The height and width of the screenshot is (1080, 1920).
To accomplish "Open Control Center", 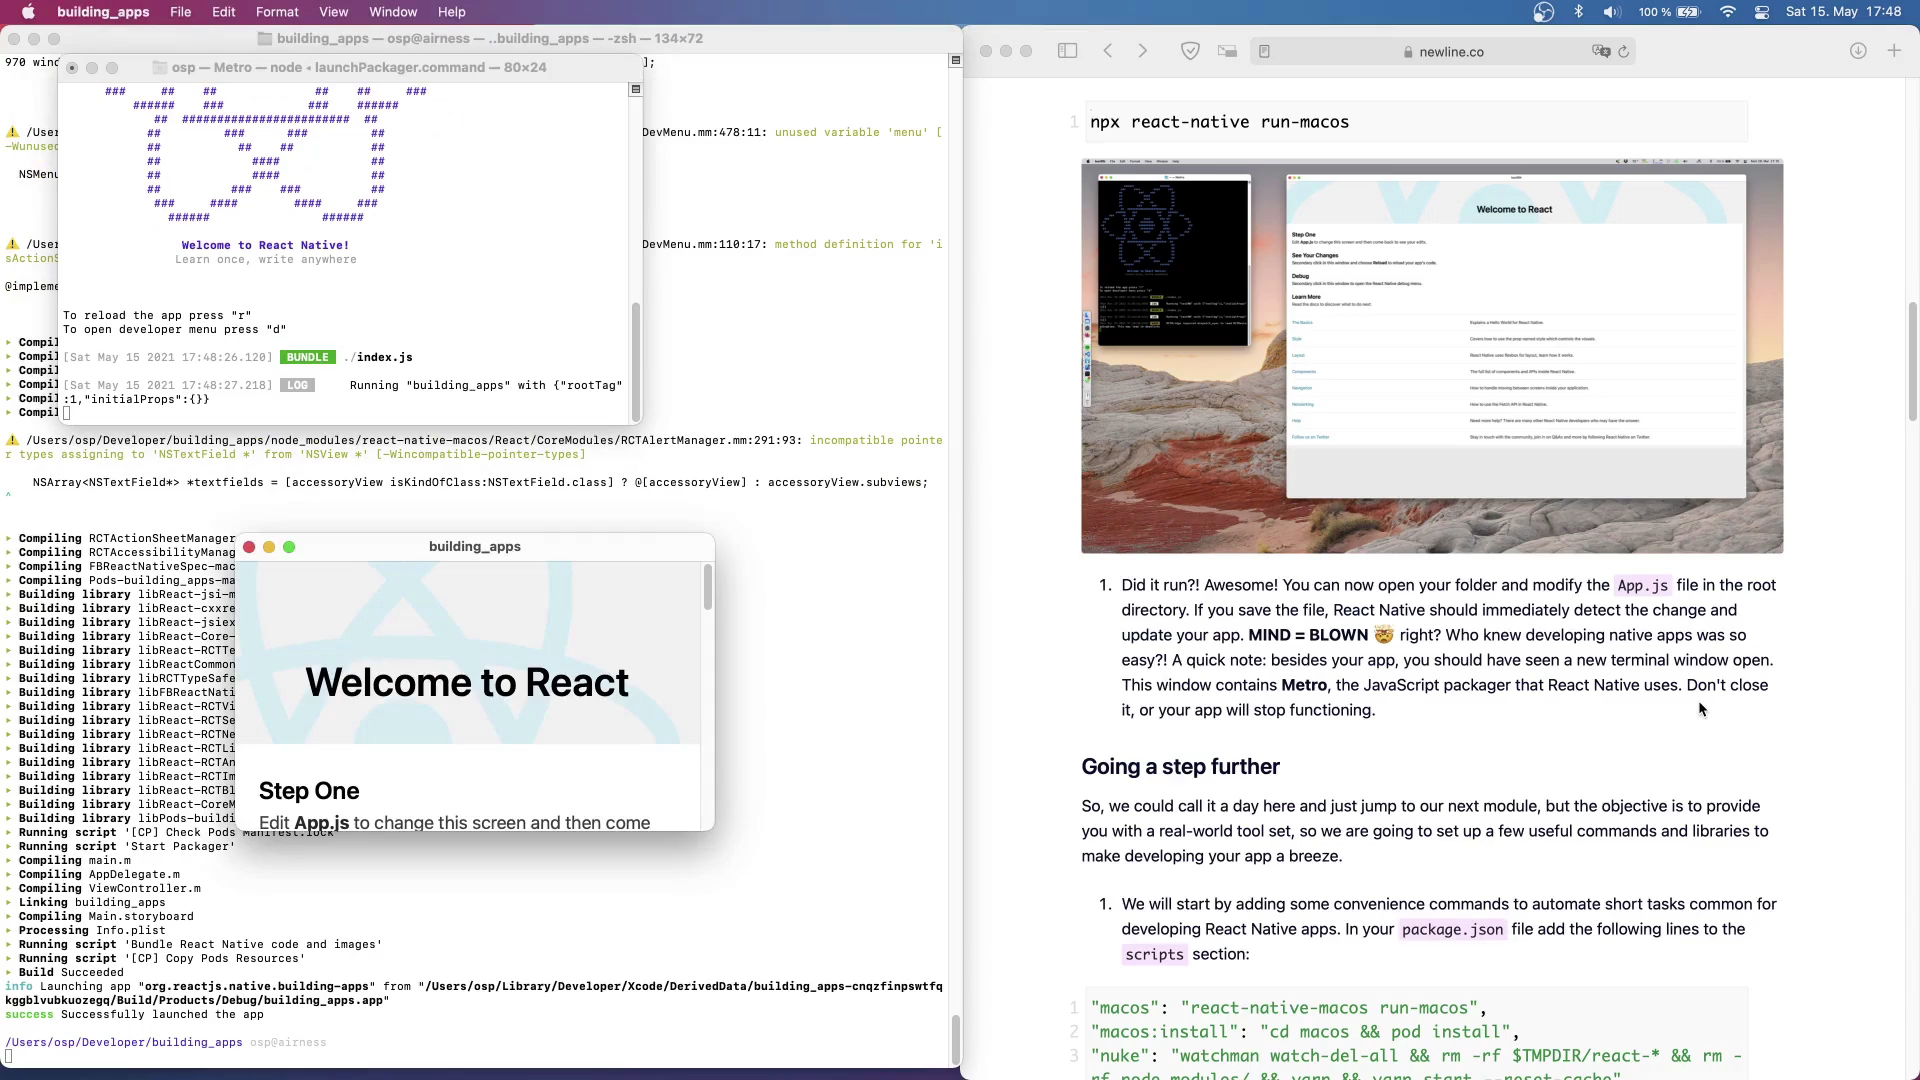I will coord(1762,12).
